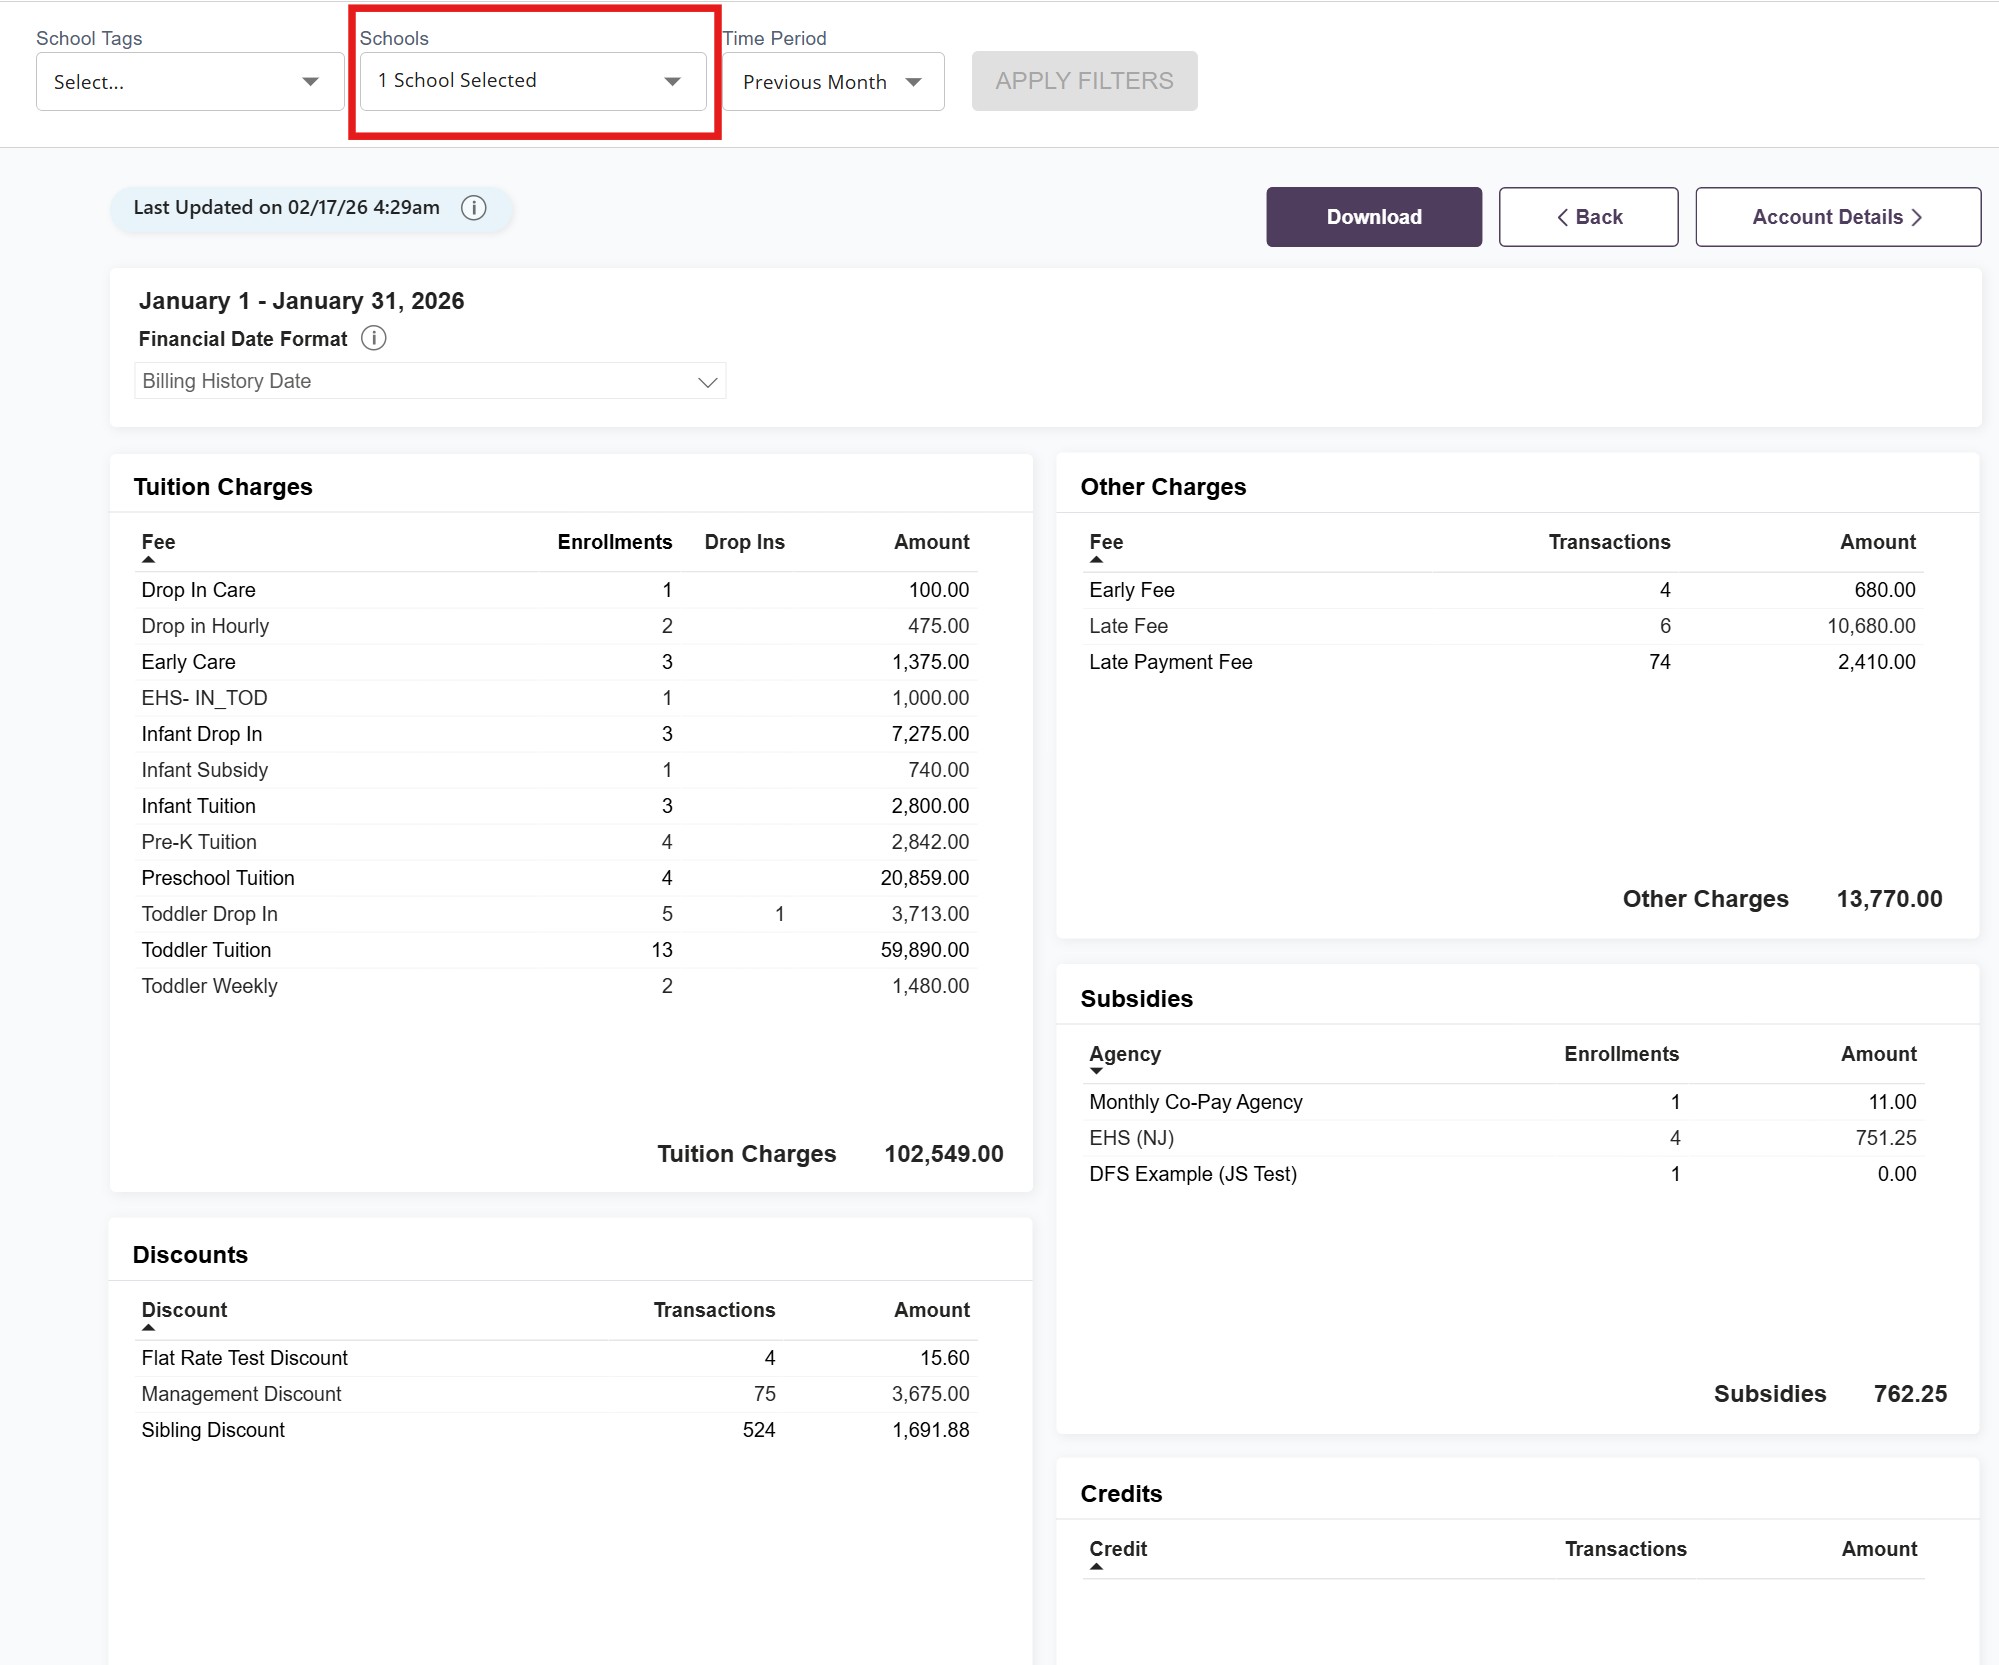Click info icon beside Last Updated timestamp

click(473, 208)
